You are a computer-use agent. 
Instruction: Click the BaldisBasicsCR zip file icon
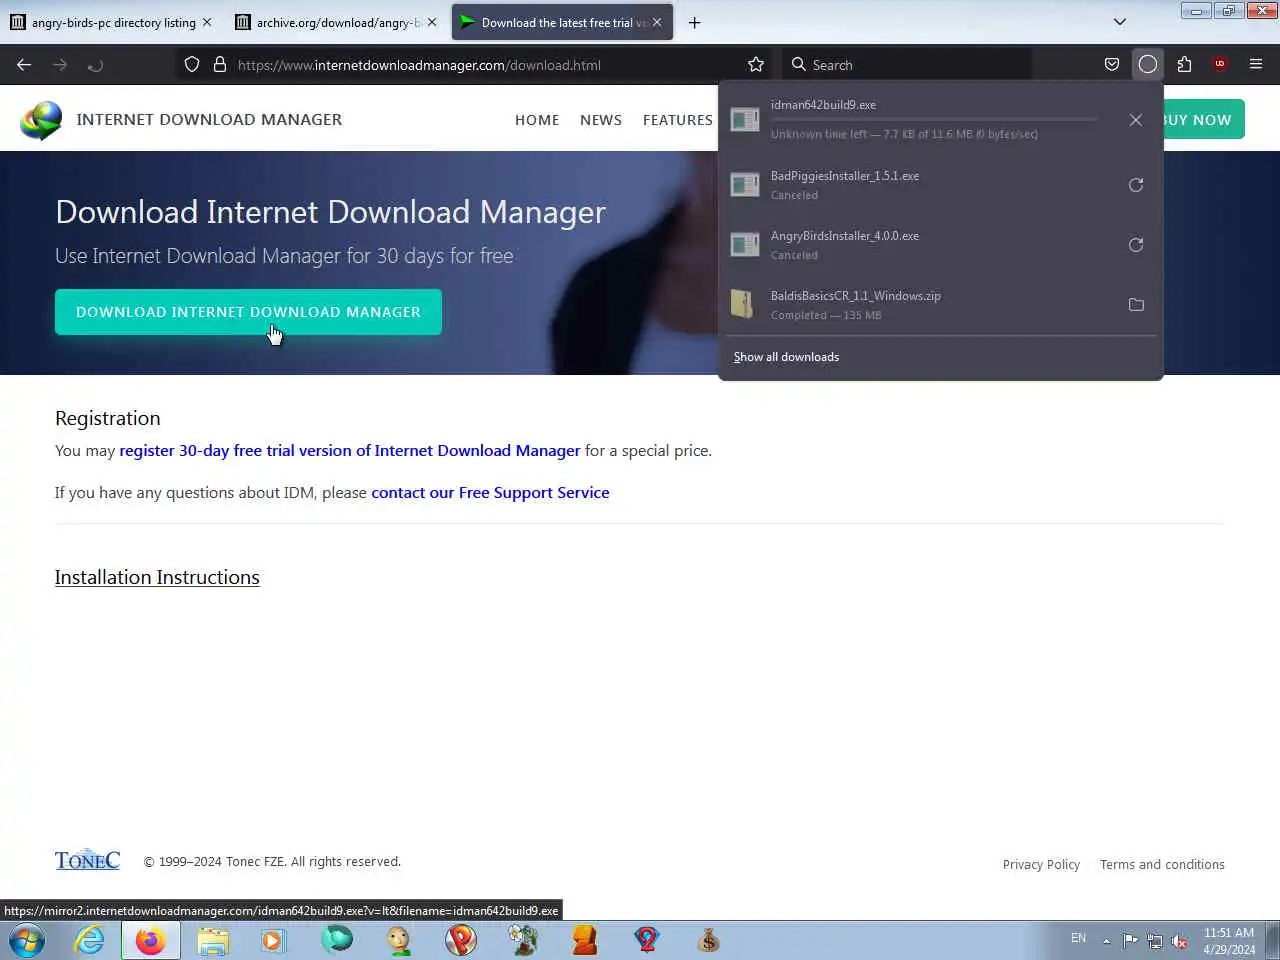743,304
